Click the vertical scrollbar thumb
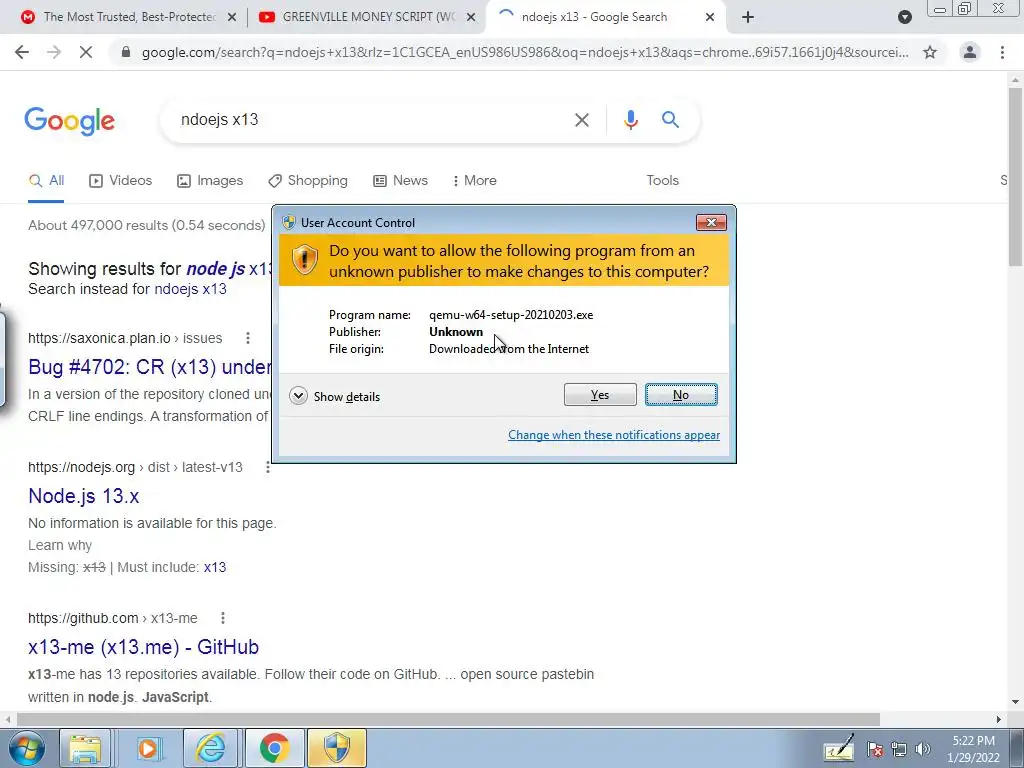This screenshot has width=1024, height=768. pos(1015,176)
